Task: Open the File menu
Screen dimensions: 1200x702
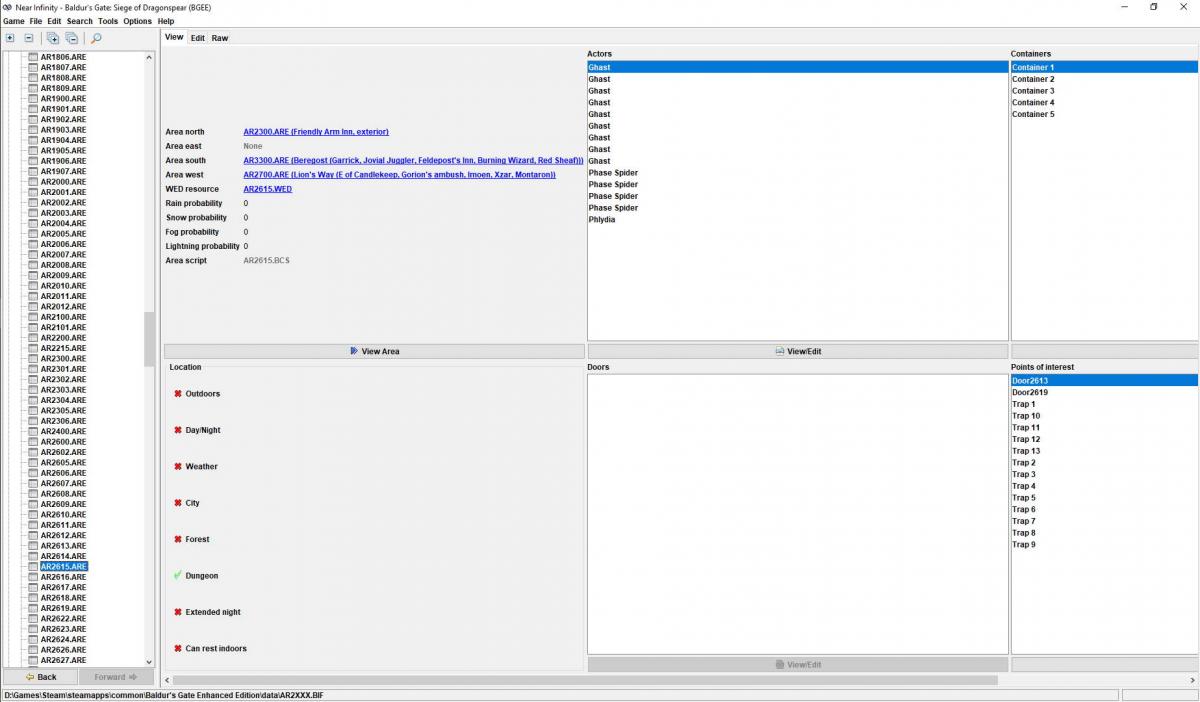Action: [x=36, y=21]
